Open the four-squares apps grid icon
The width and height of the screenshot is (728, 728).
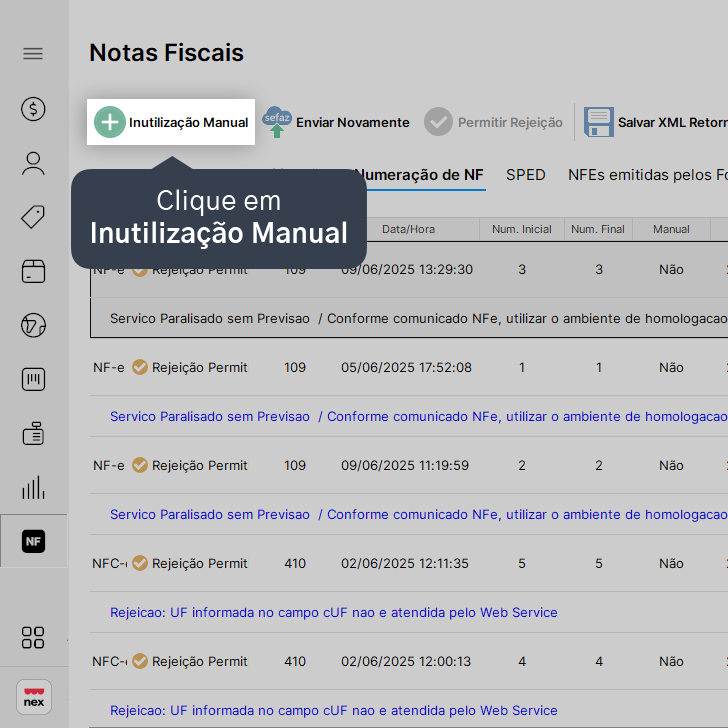33,637
